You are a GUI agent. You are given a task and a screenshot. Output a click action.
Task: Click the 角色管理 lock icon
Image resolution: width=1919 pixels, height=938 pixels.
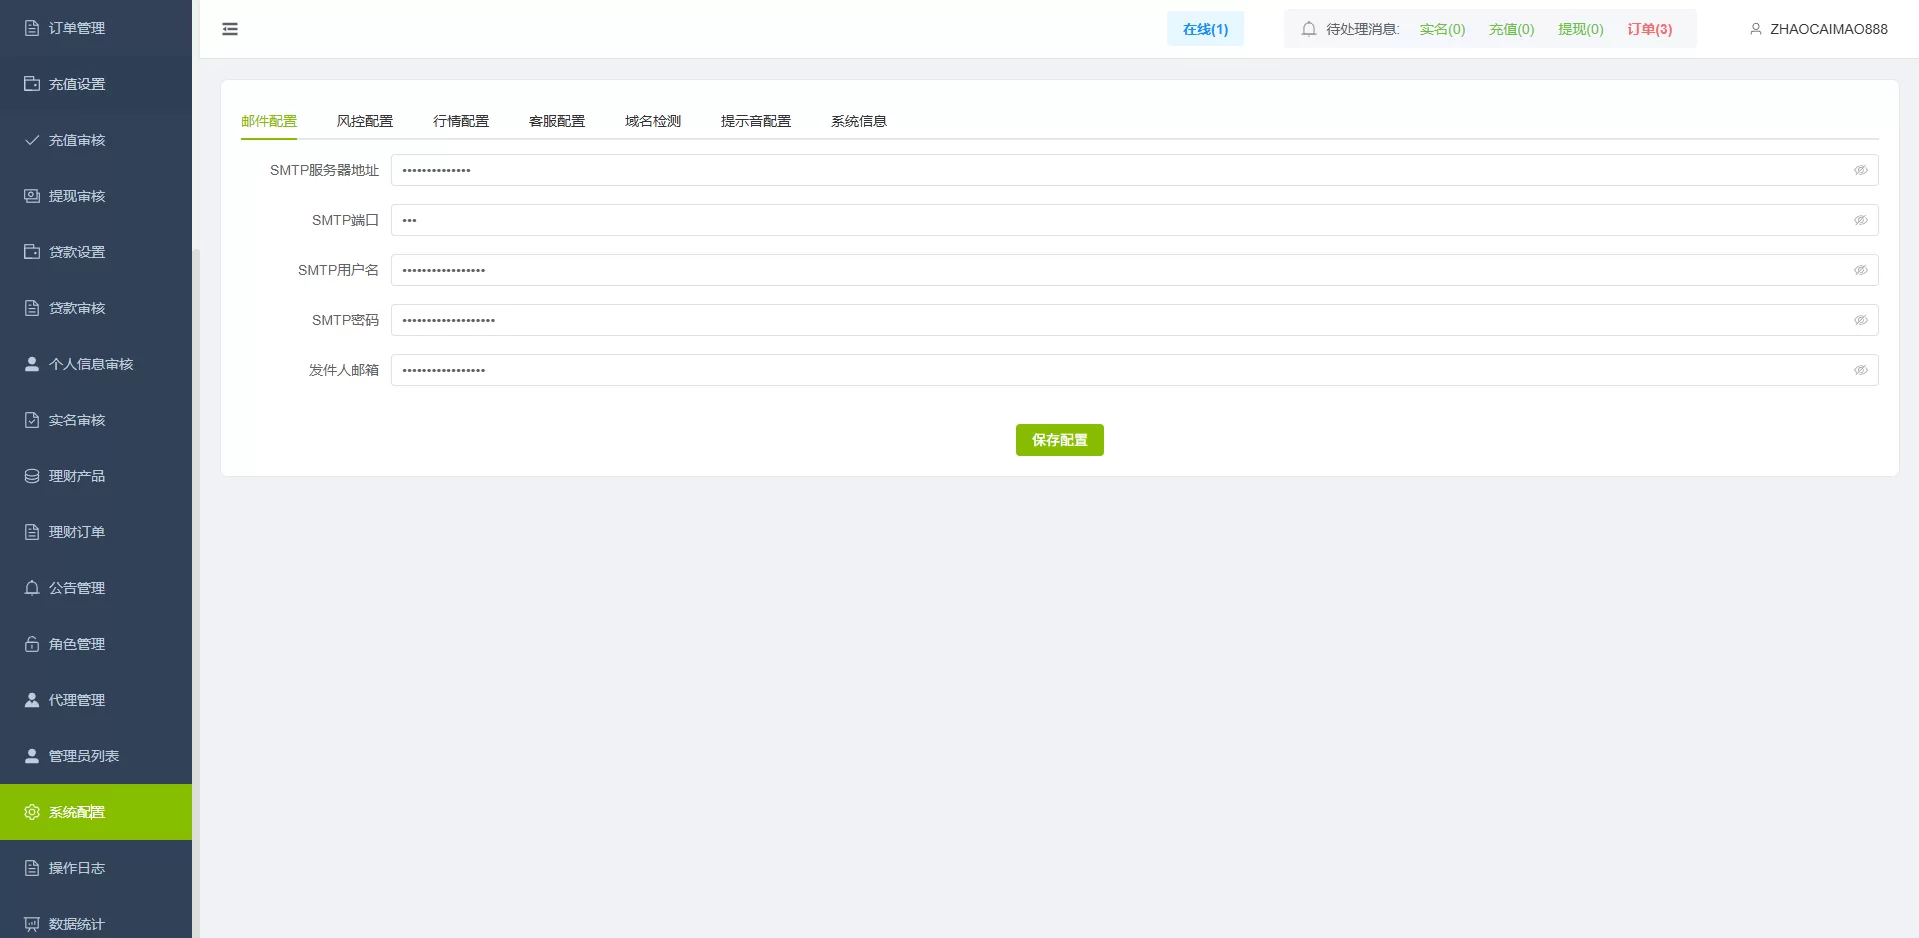pos(32,644)
